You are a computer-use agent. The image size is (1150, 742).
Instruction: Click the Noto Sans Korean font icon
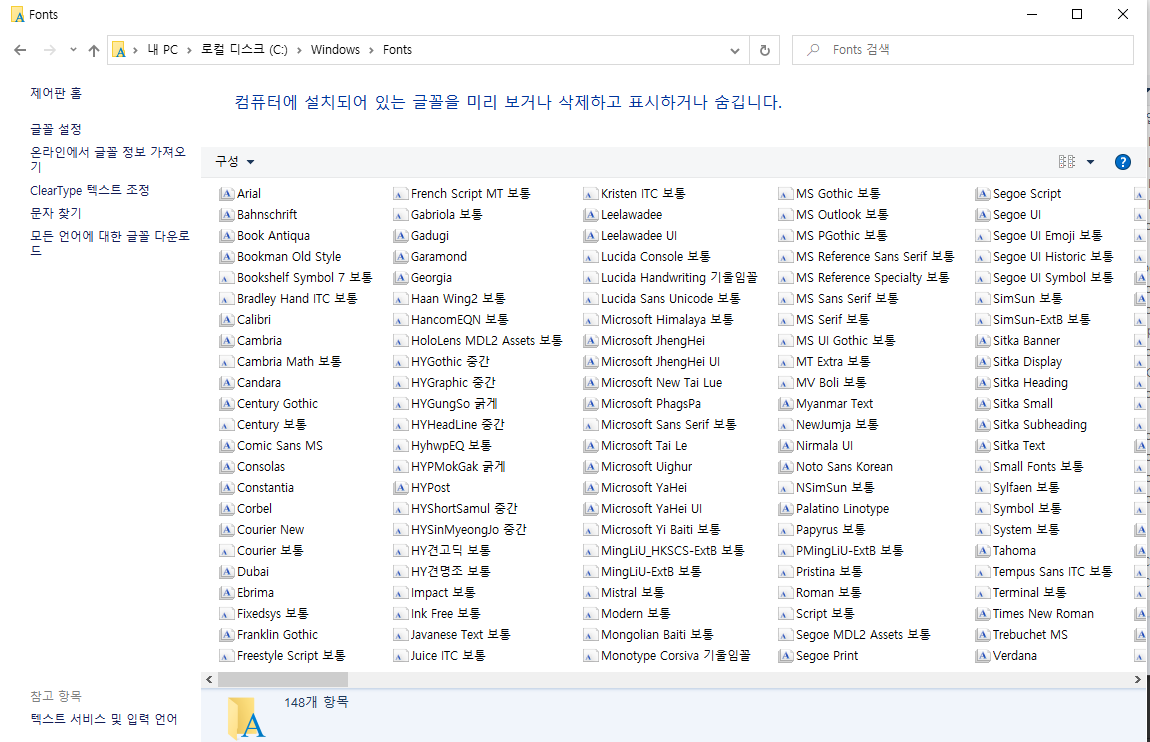point(785,467)
